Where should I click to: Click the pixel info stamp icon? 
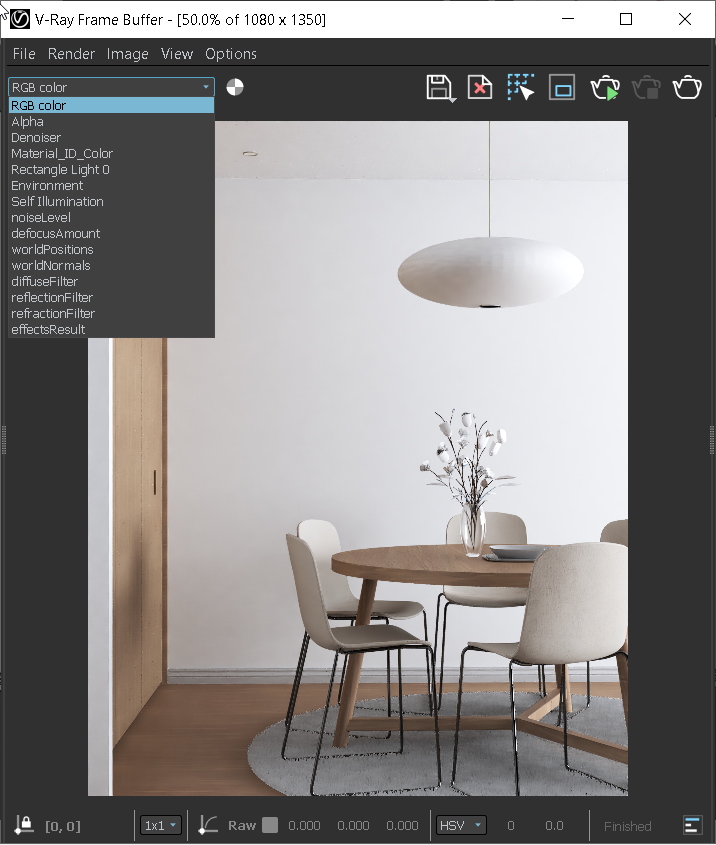[24, 825]
